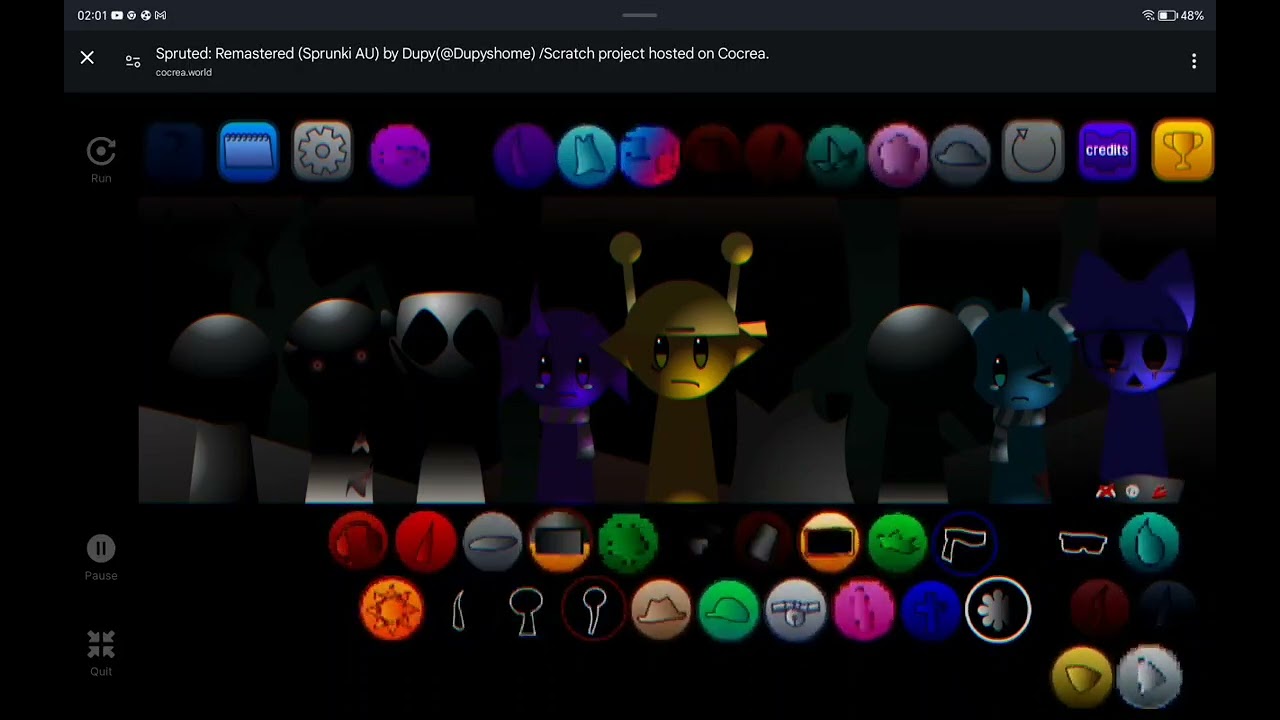This screenshot has height=720, width=1280.
Task: Open the gold trophy achievements
Action: click(x=1183, y=151)
